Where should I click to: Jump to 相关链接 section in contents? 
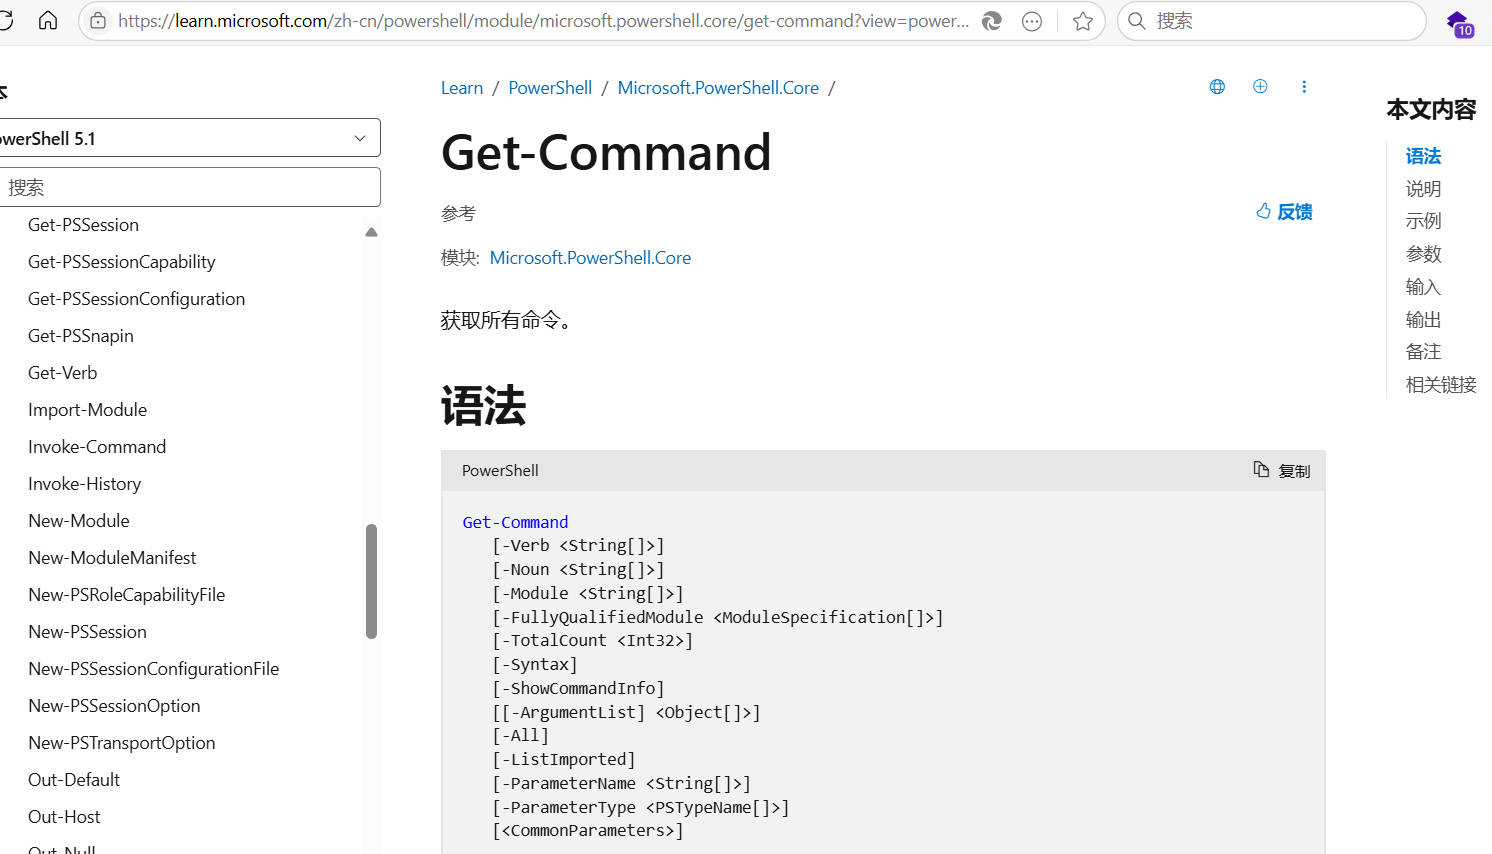click(1441, 385)
